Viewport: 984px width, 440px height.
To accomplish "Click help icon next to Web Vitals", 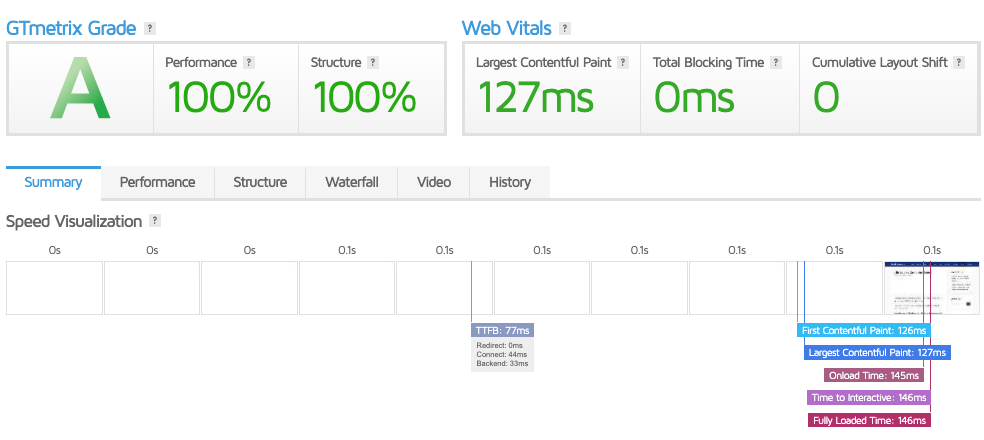I will pyautogui.click(x=565, y=28).
